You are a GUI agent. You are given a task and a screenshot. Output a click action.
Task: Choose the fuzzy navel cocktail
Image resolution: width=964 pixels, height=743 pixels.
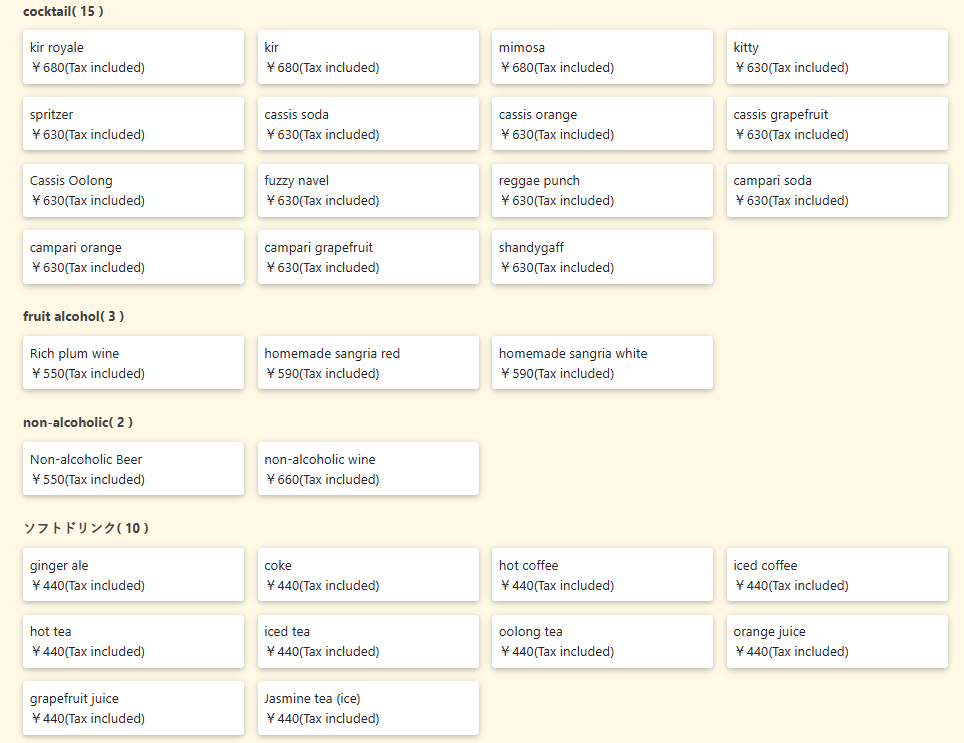368,190
